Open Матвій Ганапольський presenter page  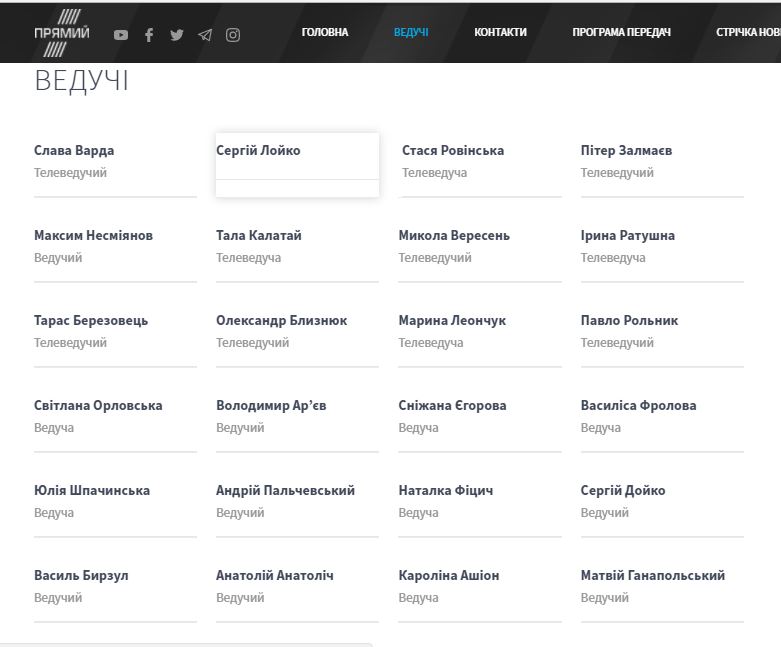pos(652,576)
